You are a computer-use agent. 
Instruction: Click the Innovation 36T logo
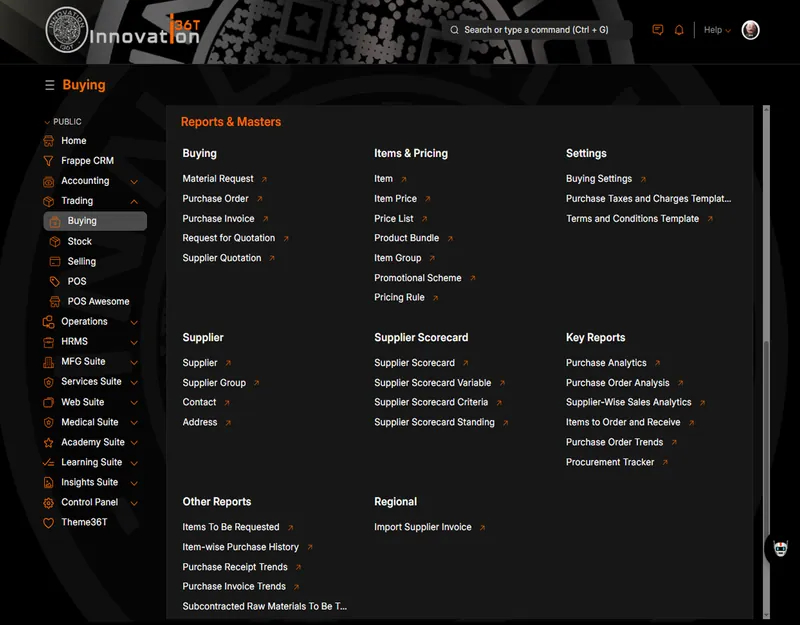(122, 31)
